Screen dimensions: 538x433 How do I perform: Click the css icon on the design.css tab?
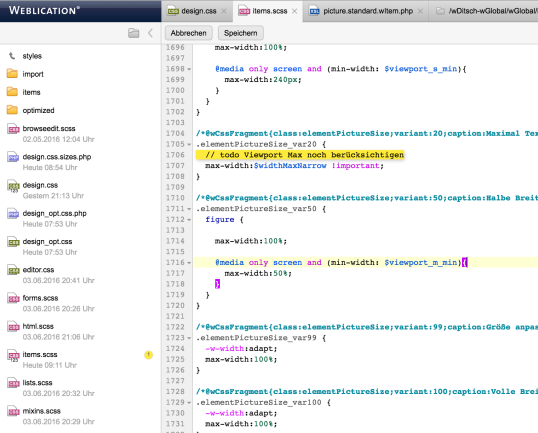tap(173, 11)
